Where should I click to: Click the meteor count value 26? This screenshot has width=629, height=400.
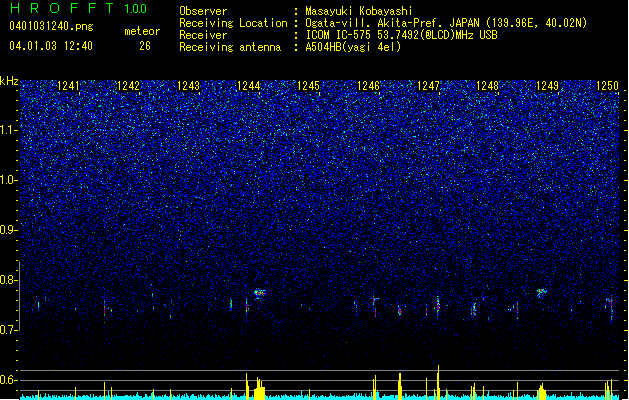point(145,46)
